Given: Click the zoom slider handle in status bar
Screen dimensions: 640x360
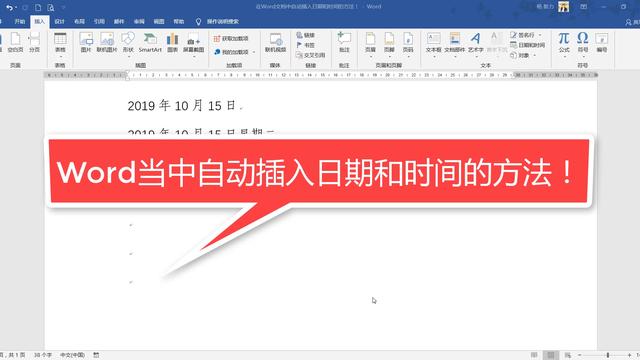Looking at the screenshot, I should point(608,356).
